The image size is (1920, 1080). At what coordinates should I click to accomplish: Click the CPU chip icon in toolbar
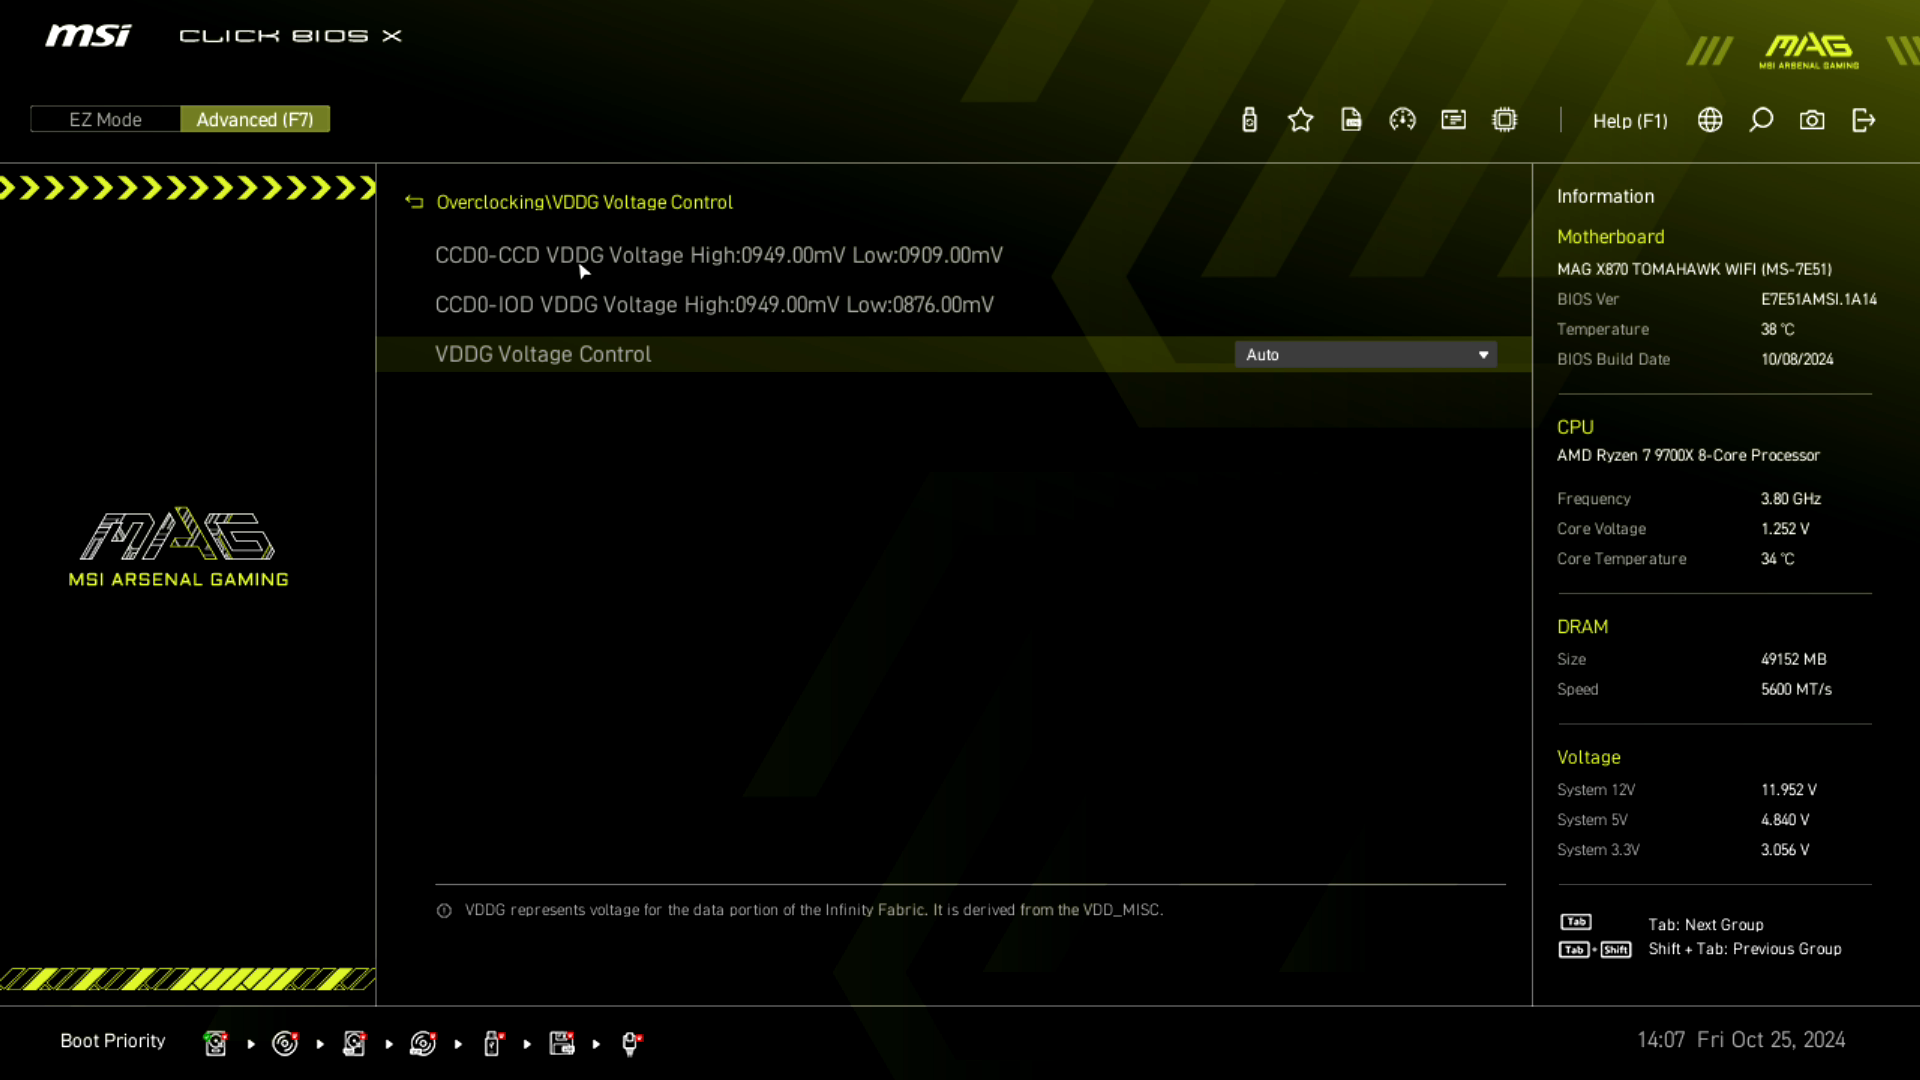(1504, 120)
